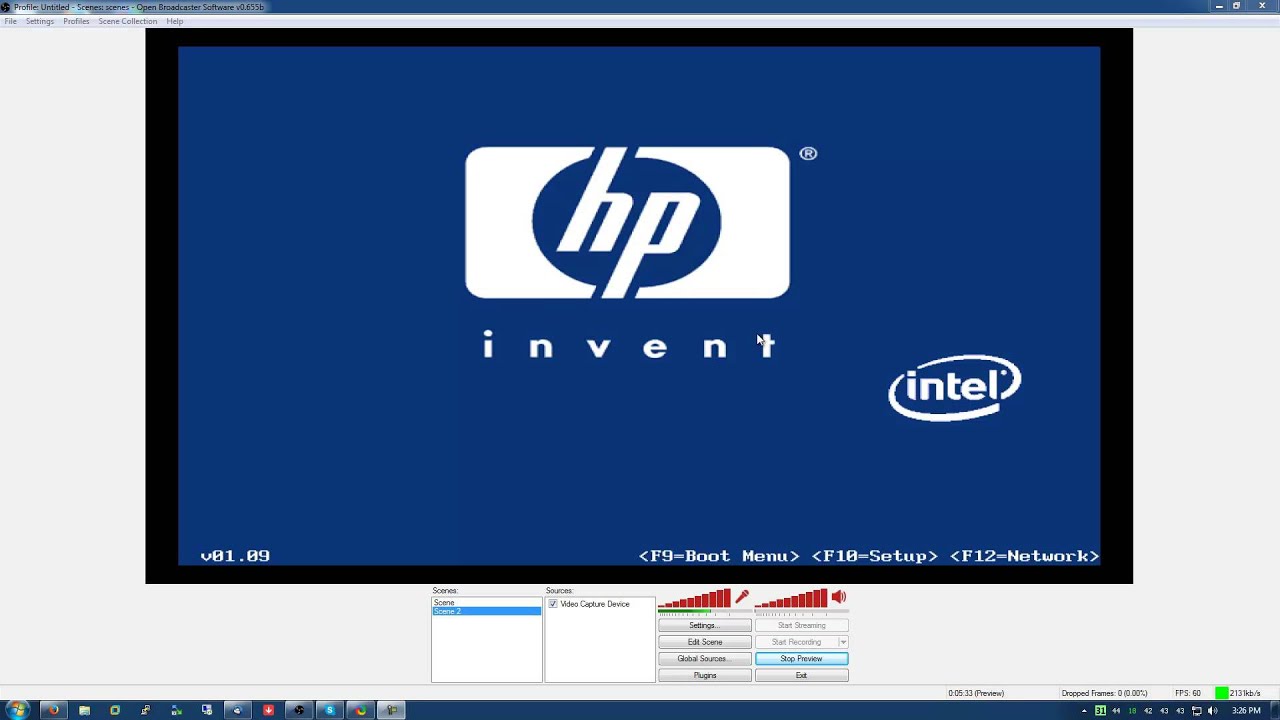The width and height of the screenshot is (1280, 720).
Task: Click the green bitrate status indicator
Action: pyautogui.click(x=1221, y=693)
